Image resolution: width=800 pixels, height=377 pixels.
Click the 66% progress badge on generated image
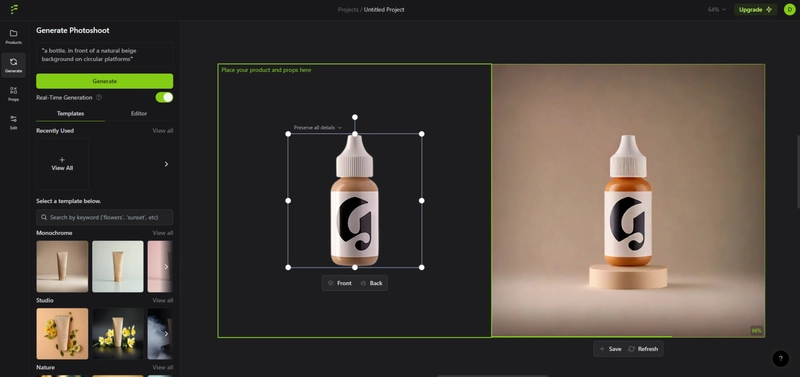(757, 331)
